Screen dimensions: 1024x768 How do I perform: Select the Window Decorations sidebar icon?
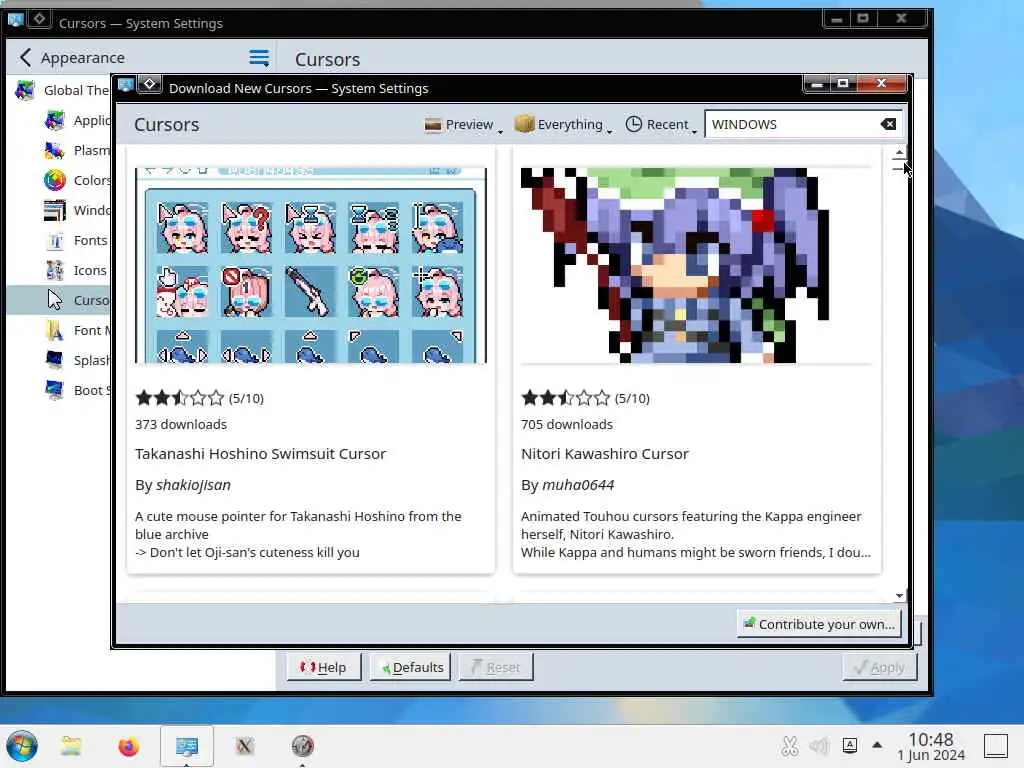tap(55, 210)
